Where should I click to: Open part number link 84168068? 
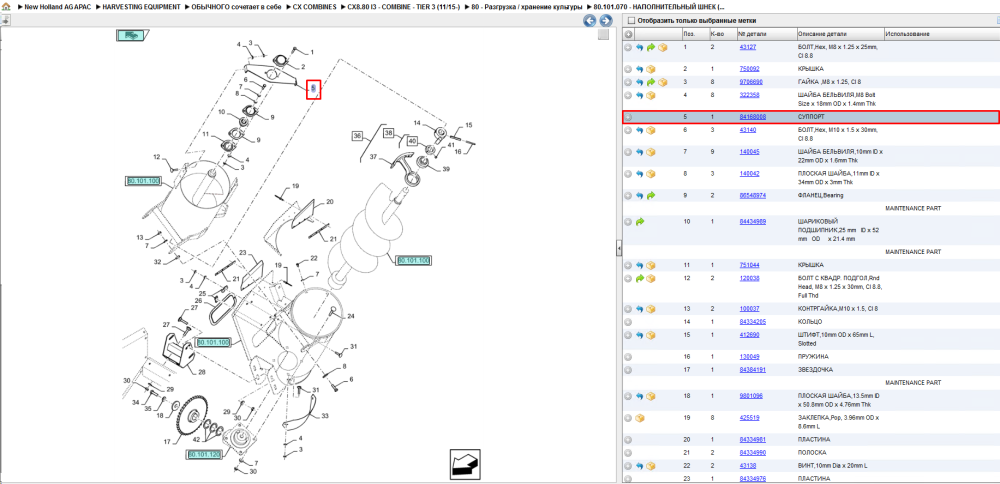pos(753,117)
